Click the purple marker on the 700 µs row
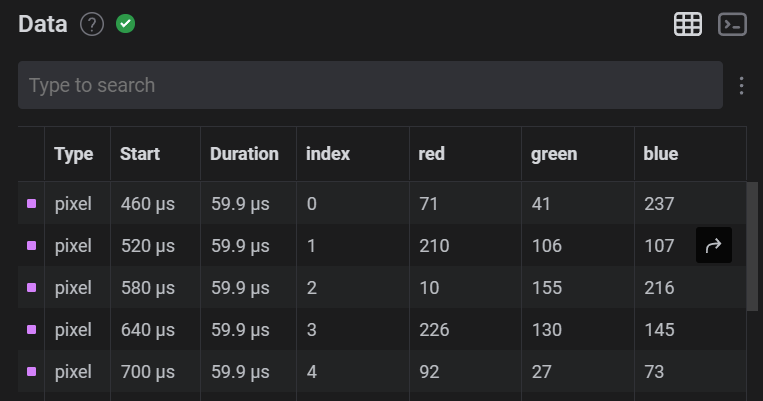 pos(32,371)
